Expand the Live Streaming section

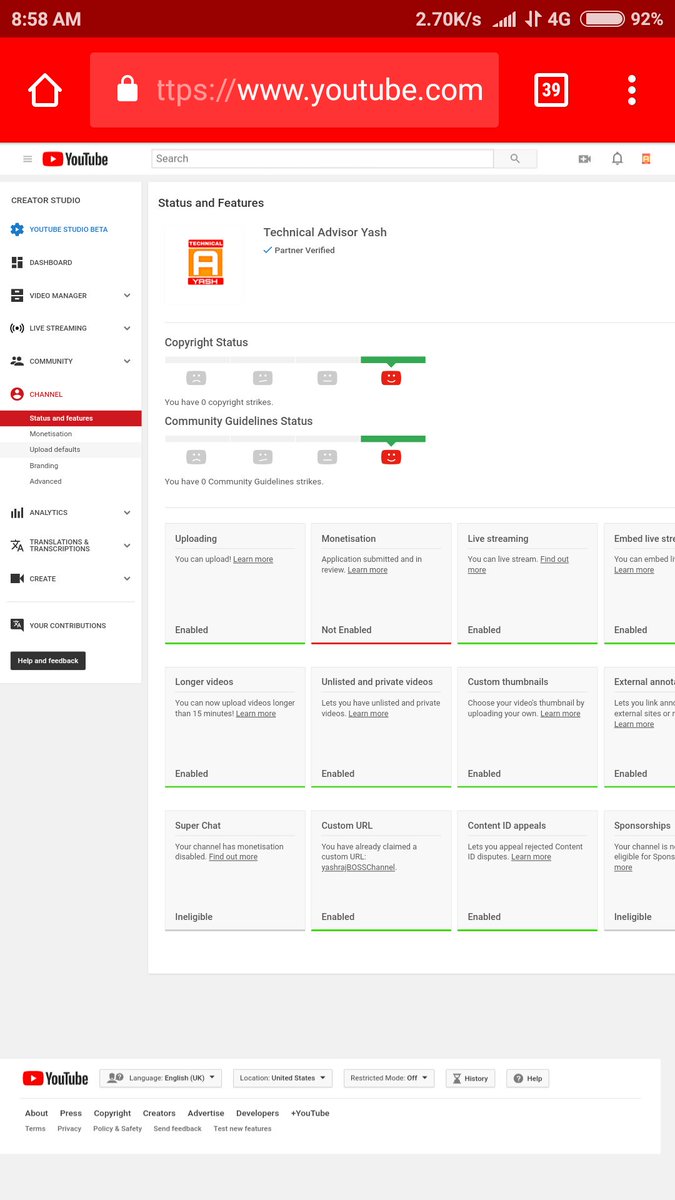pyautogui.click(x=127, y=328)
